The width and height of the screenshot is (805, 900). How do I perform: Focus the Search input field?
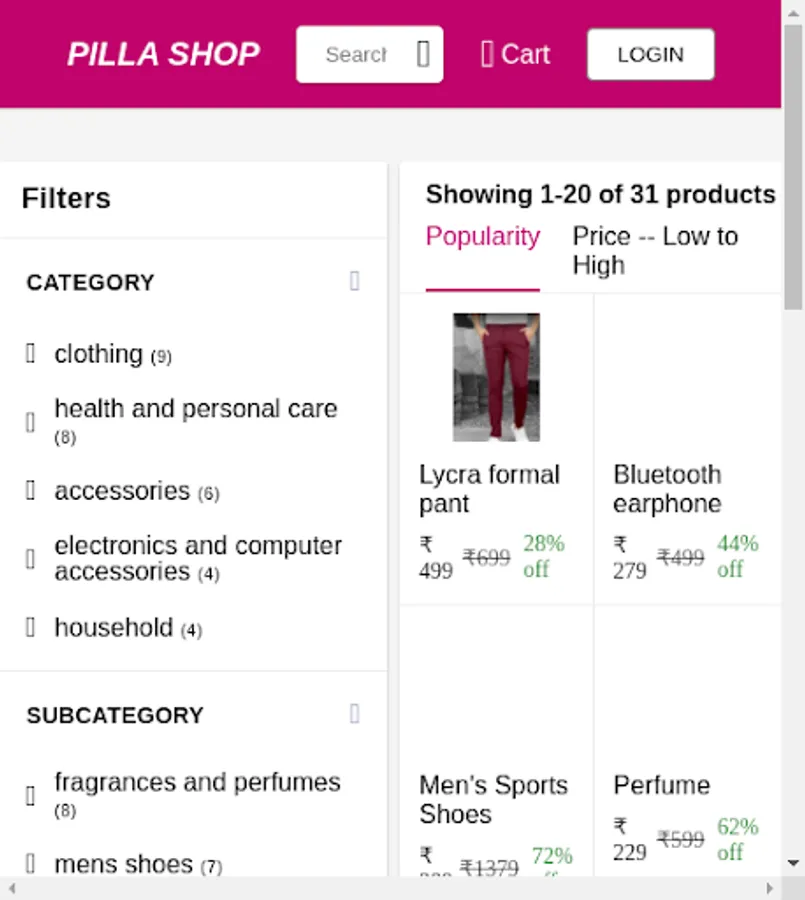tap(356, 54)
